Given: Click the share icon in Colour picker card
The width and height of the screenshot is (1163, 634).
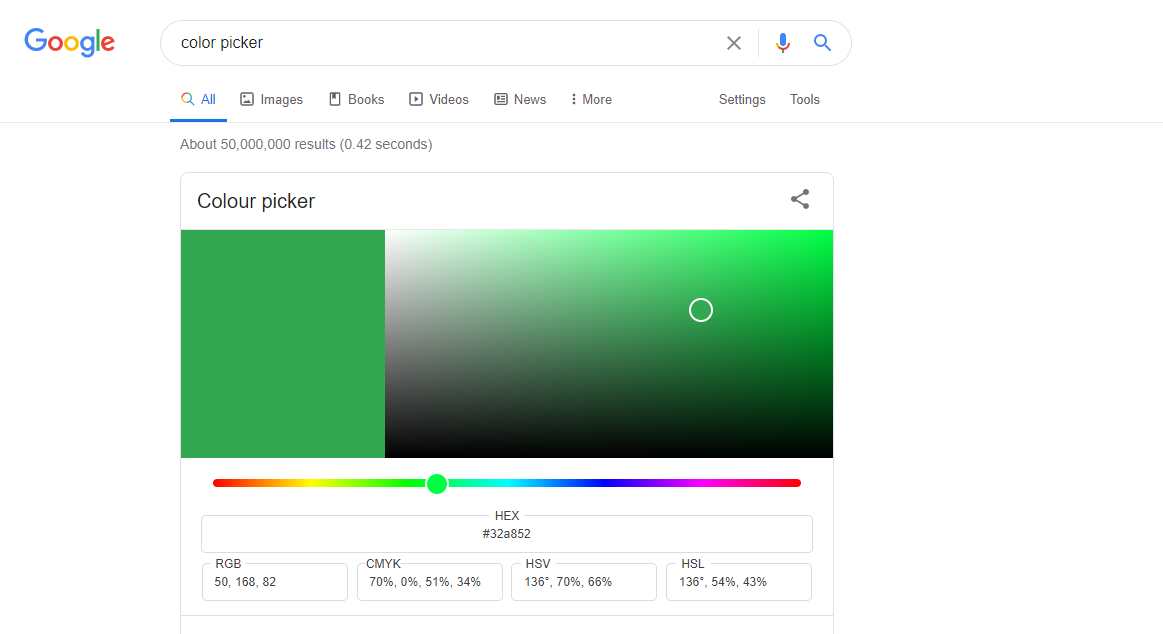Looking at the screenshot, I should point(800,199).
